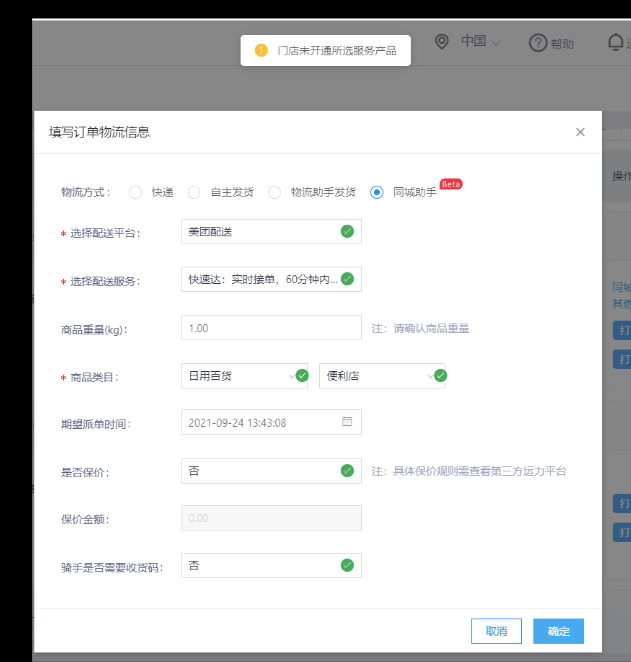631x662 pixels.
Task: Click the 商品类目 label
Action: 94,377
